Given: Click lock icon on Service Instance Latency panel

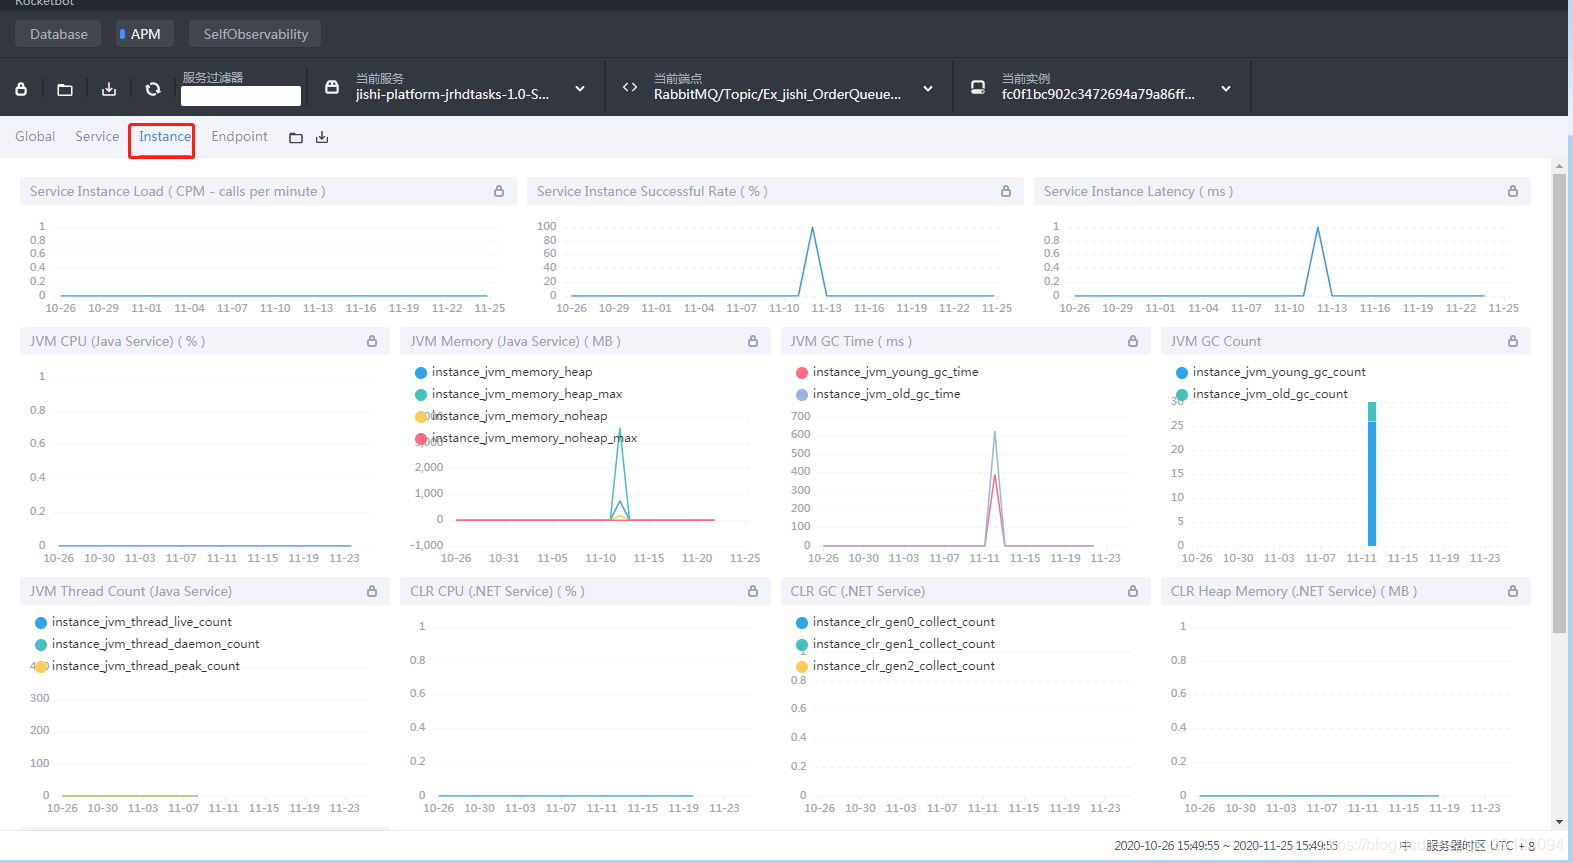Looking at the screenshot, I should (x=1513, y=191).
